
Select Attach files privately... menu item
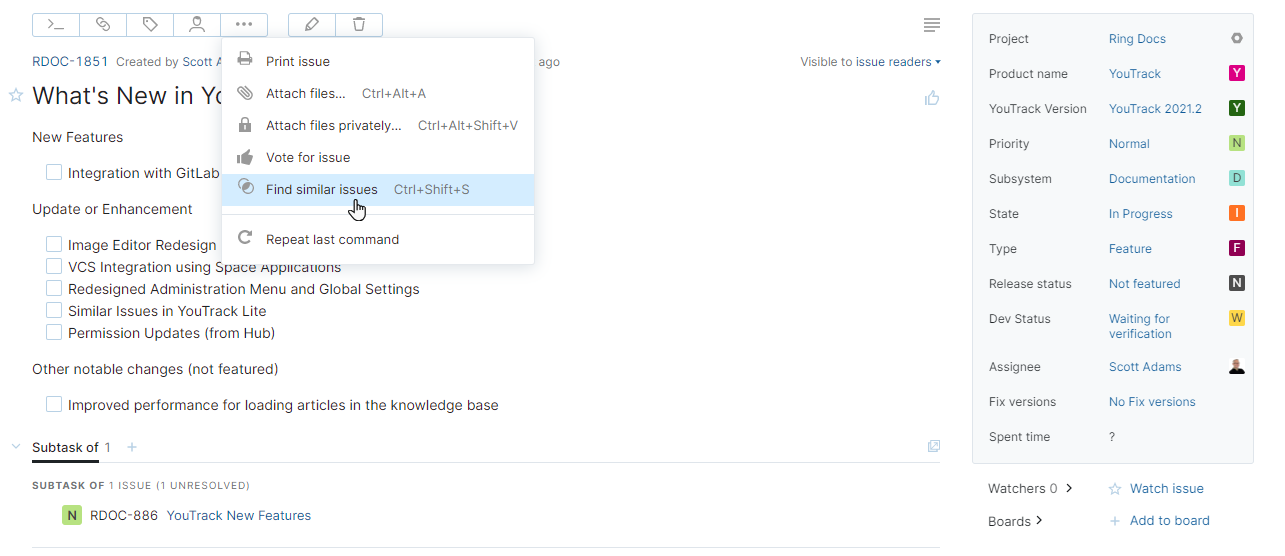tap(378, 125)
